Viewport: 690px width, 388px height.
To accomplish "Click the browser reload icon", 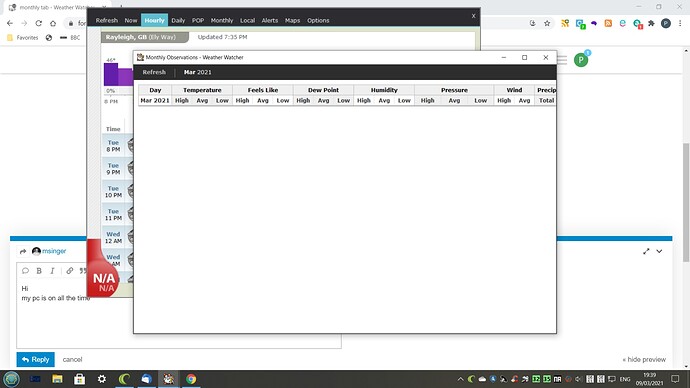I will click(39, 23).
